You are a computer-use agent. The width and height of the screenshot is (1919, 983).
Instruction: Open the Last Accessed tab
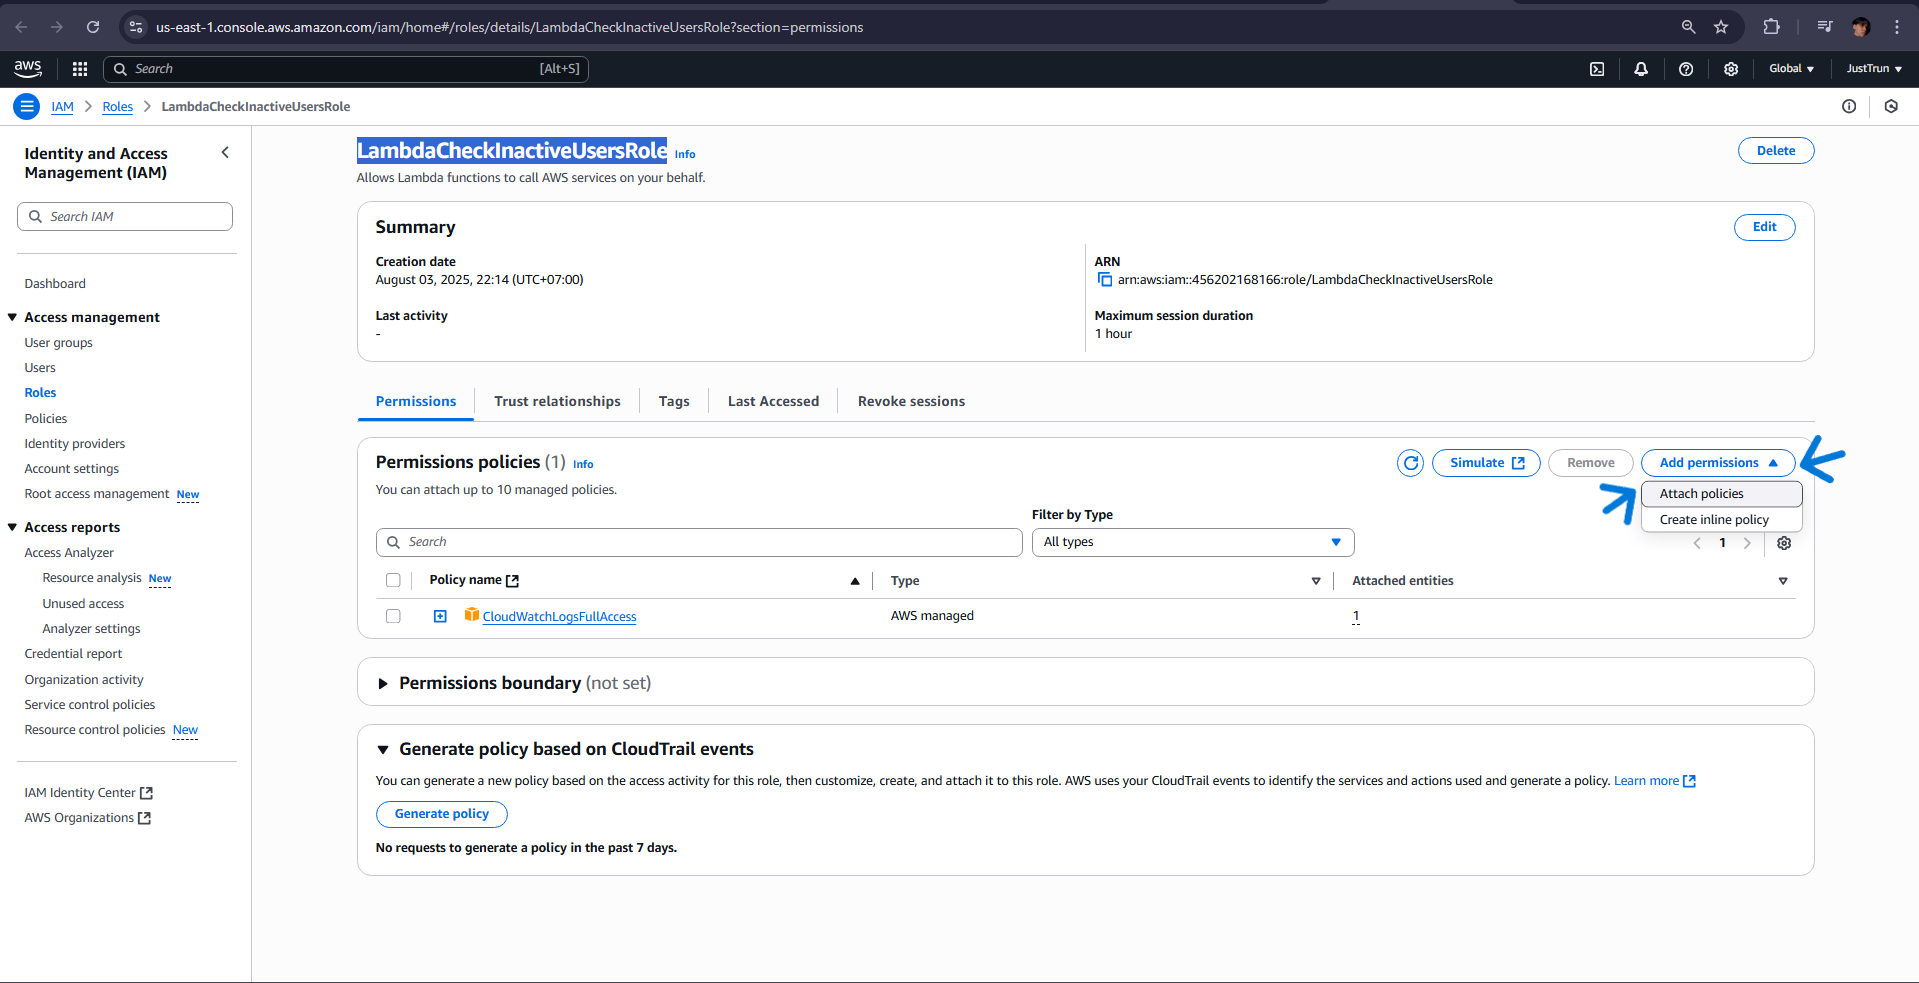(x=773, y=401)
